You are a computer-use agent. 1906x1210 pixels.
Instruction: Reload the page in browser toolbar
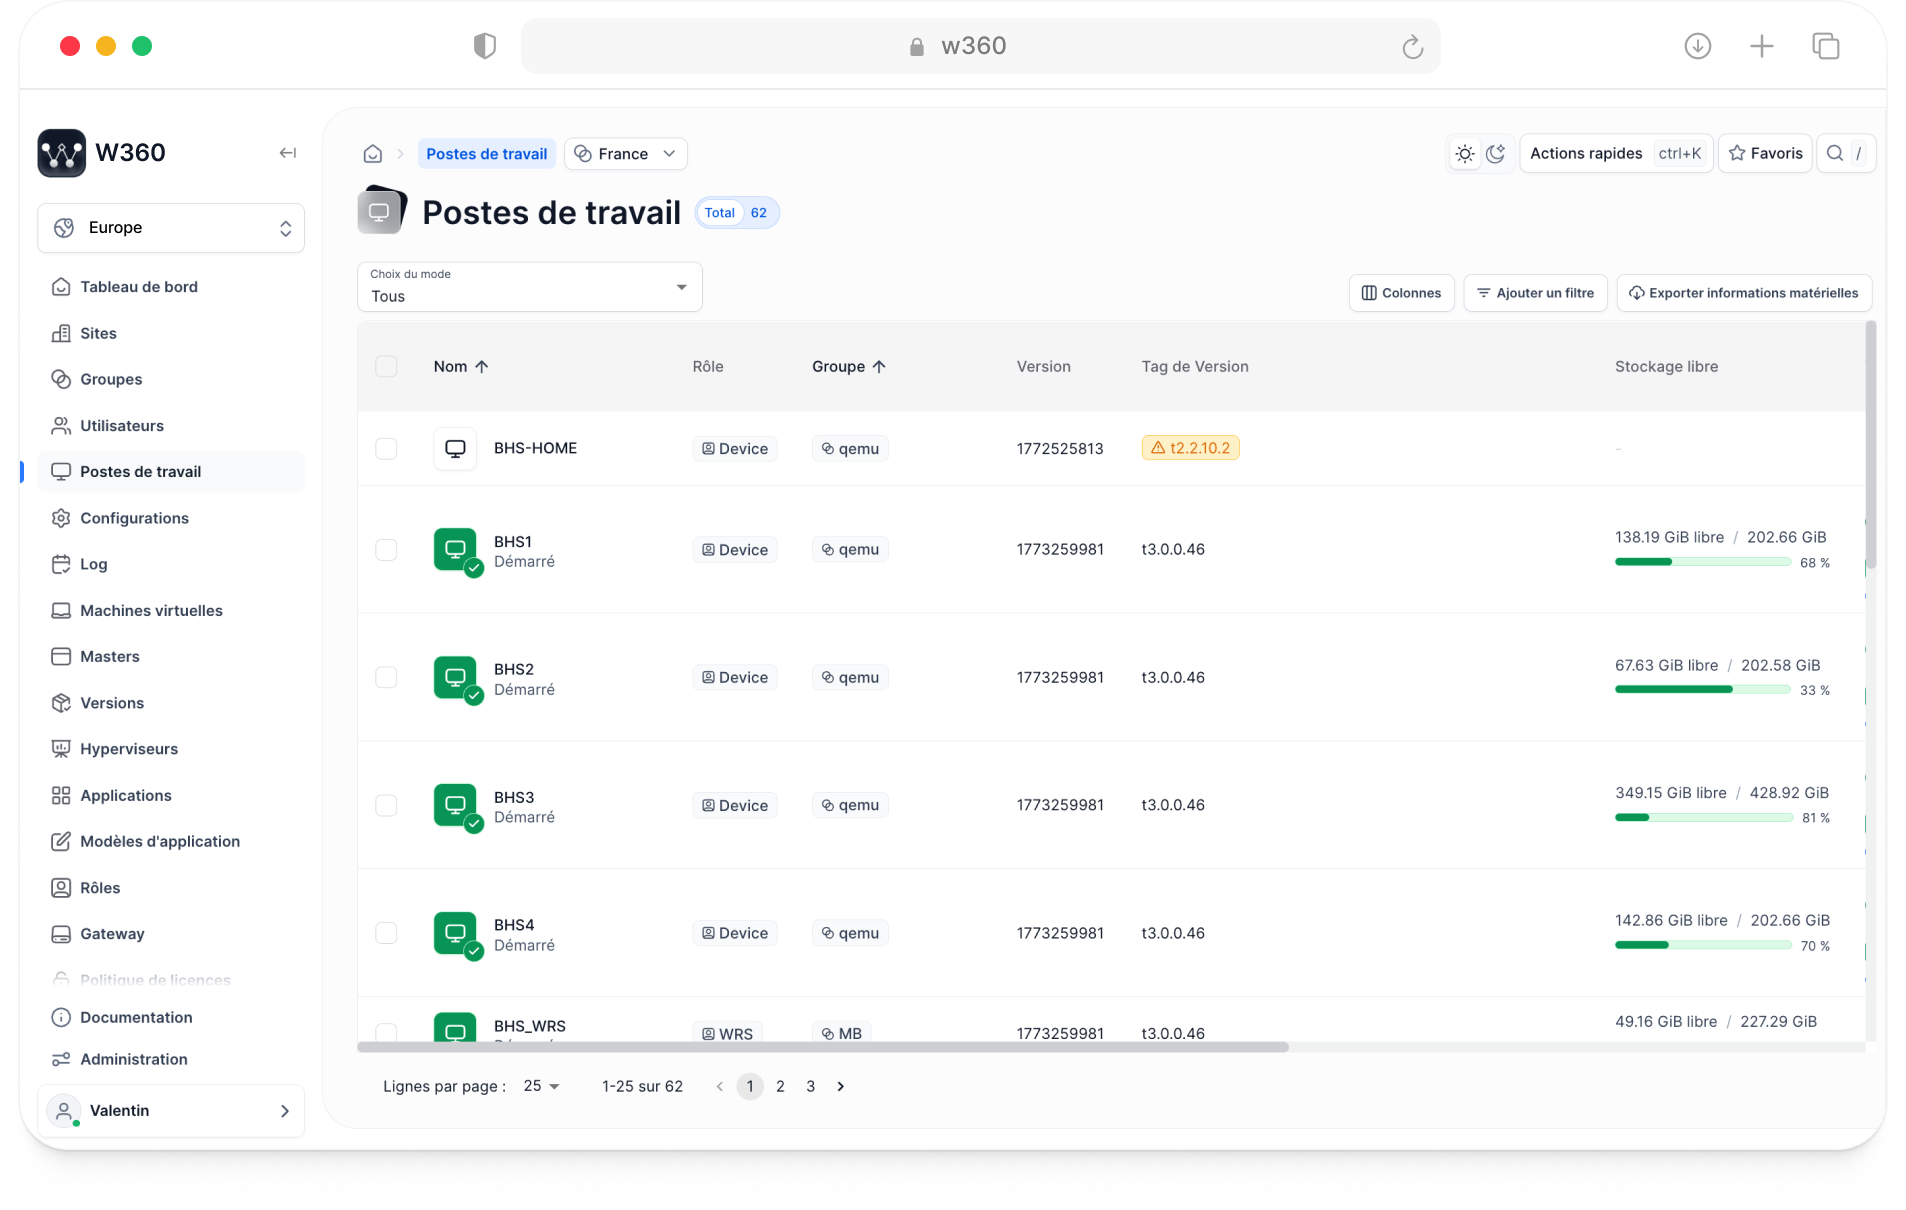[x=1412, y=47]
